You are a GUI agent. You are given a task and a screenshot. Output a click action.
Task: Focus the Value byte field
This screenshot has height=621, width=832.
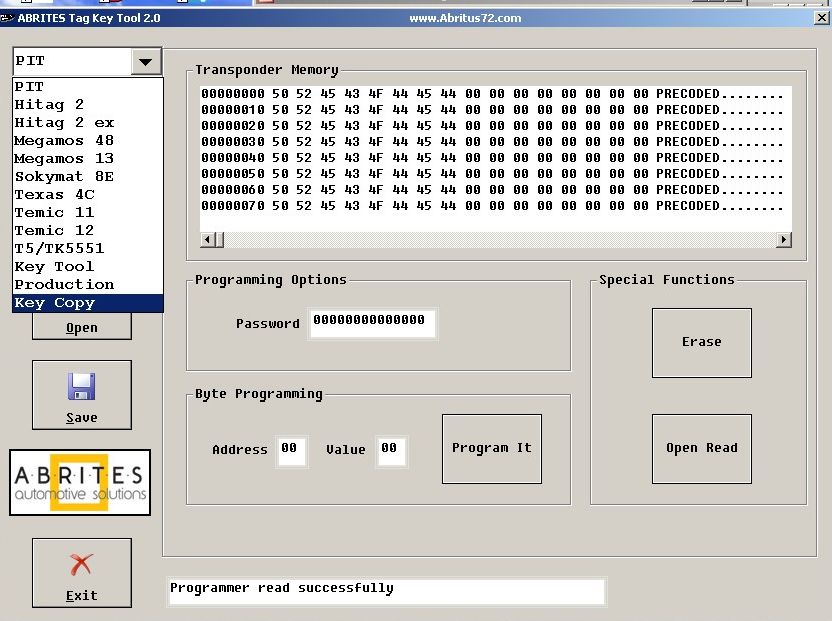tap(391, 451)
